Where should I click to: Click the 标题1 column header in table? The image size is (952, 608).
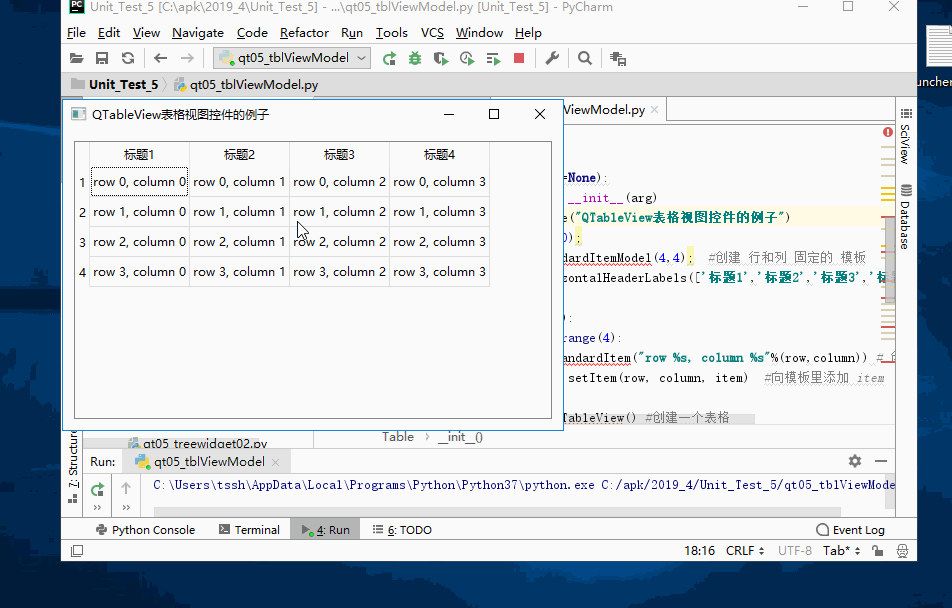point(139,155)
